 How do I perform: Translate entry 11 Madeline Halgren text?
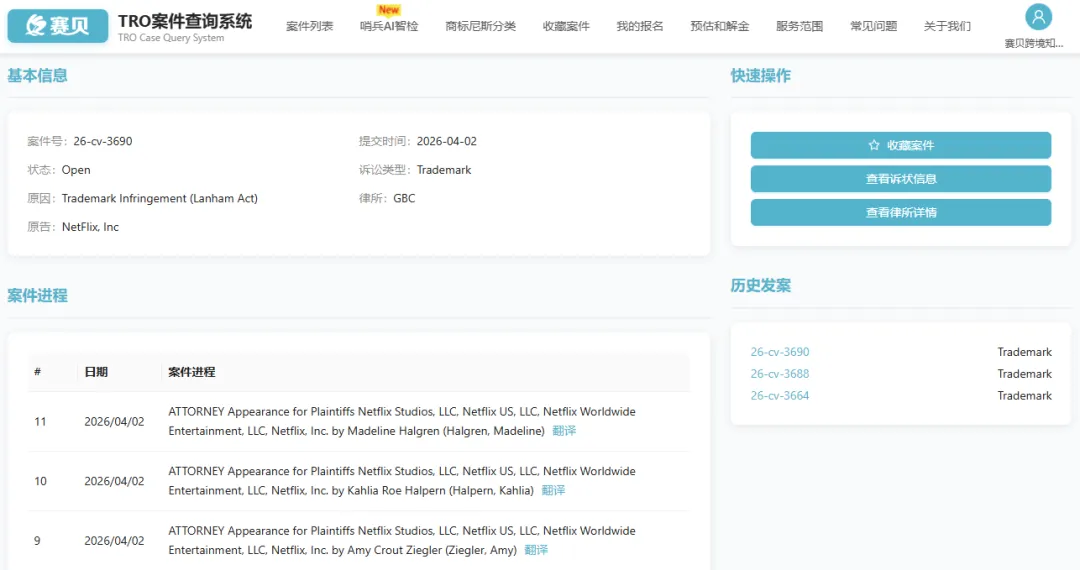[x=564, y=431]
